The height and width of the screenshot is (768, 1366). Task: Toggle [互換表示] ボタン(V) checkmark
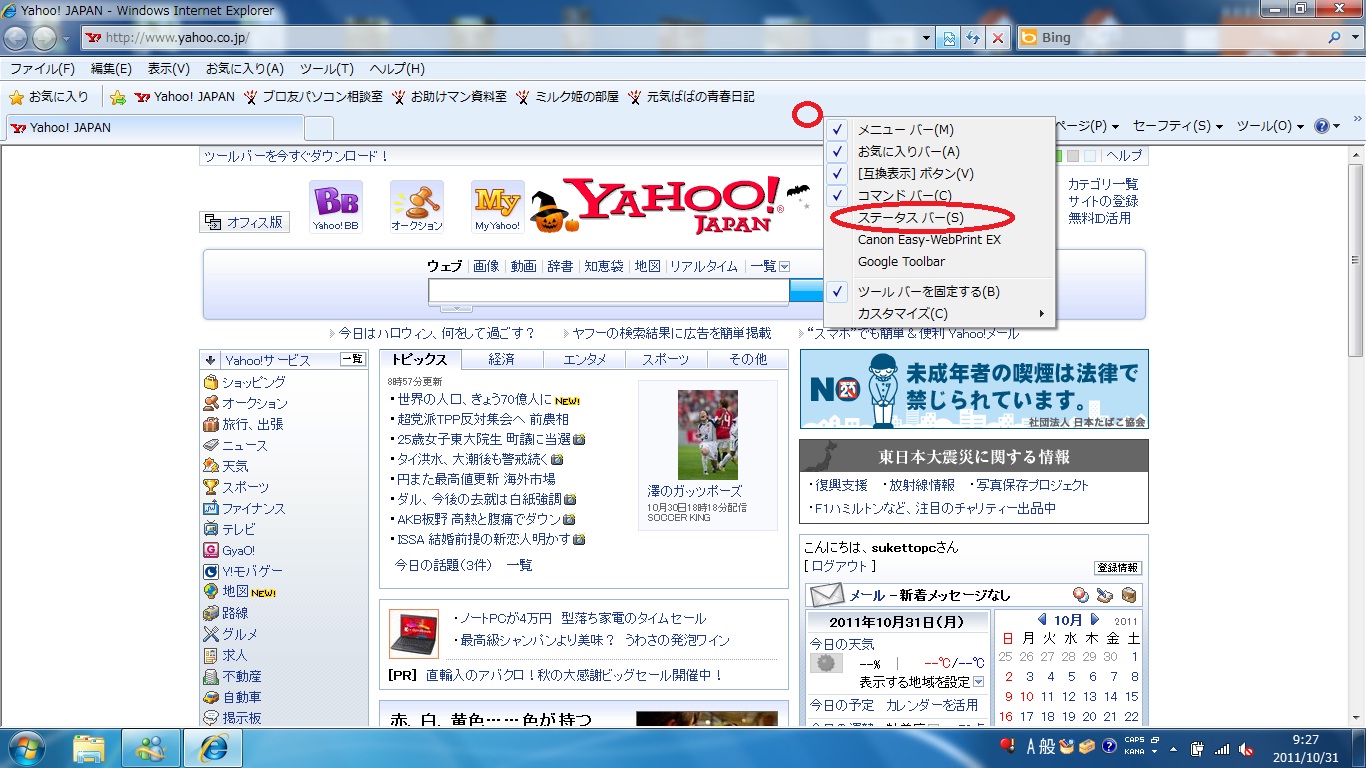click(x=838, y=174)
